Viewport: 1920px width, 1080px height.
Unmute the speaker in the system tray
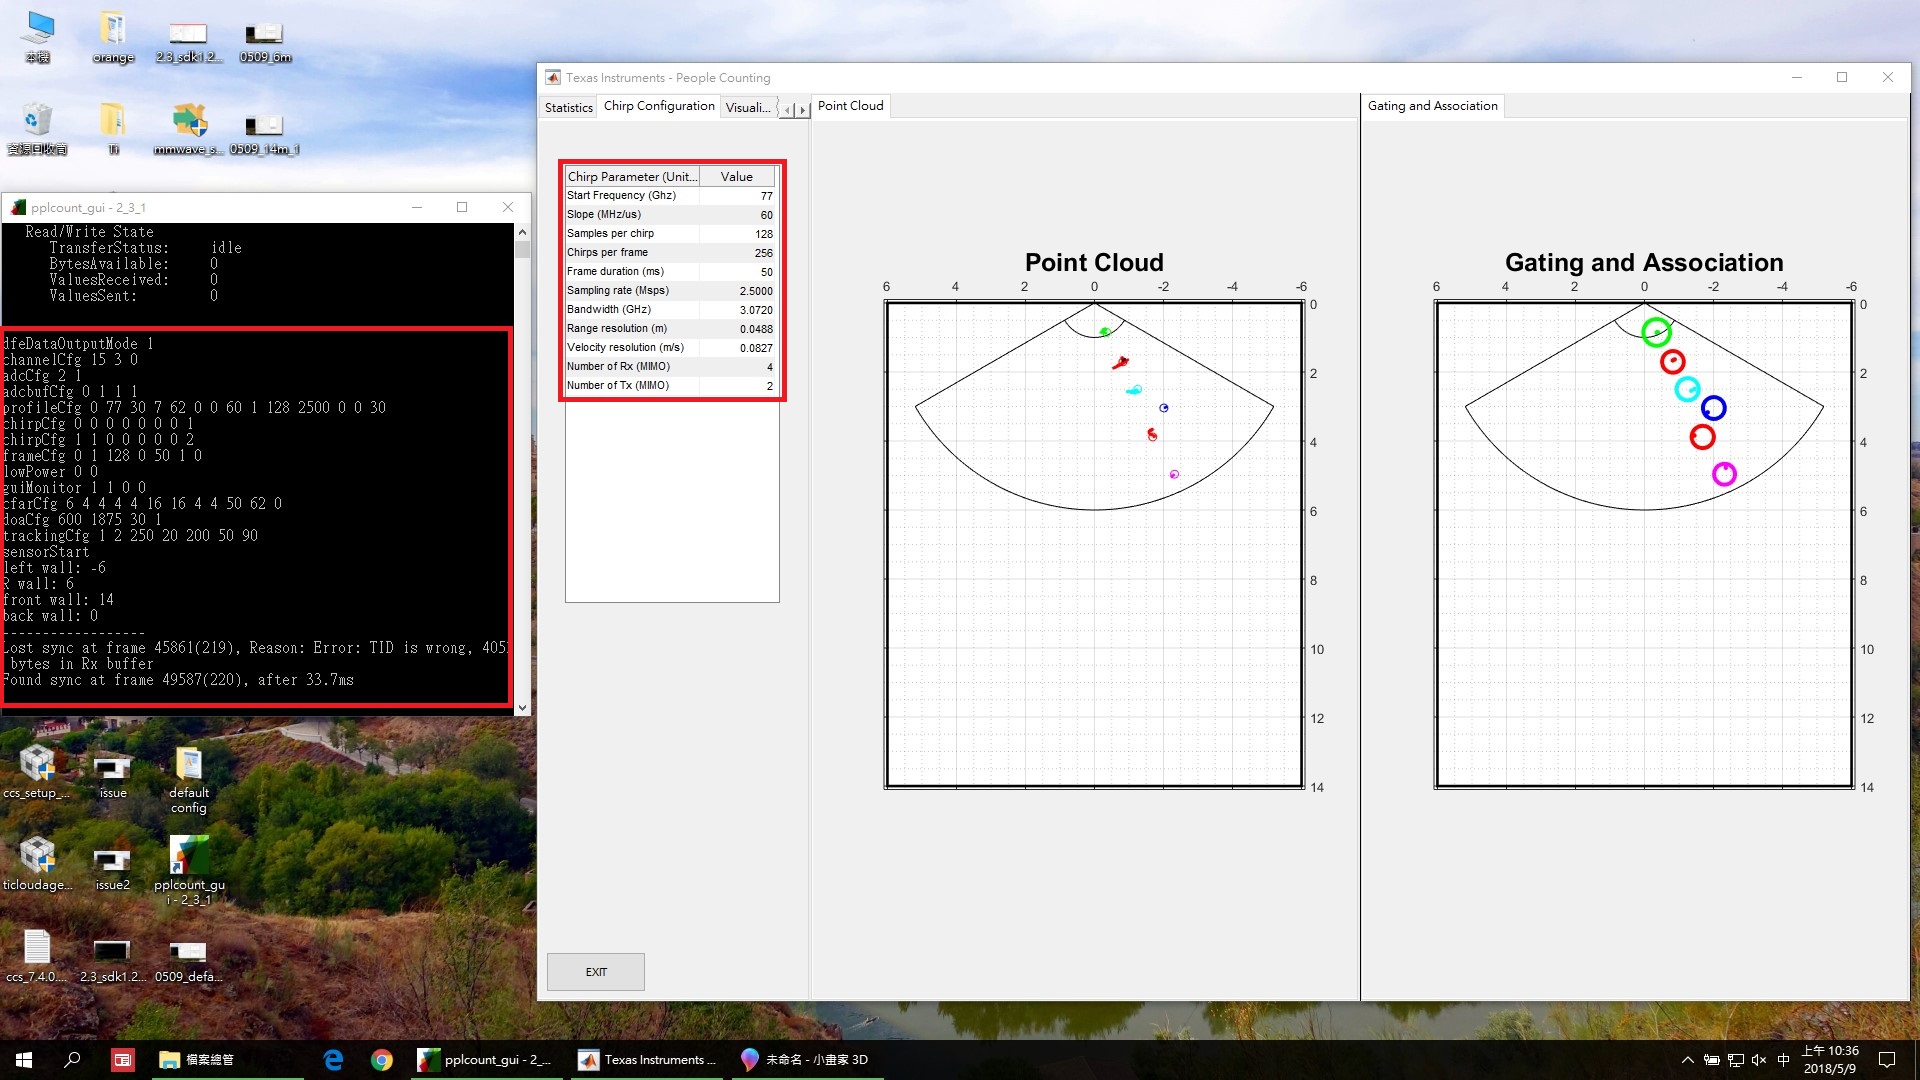(x=1758, y=1059)
